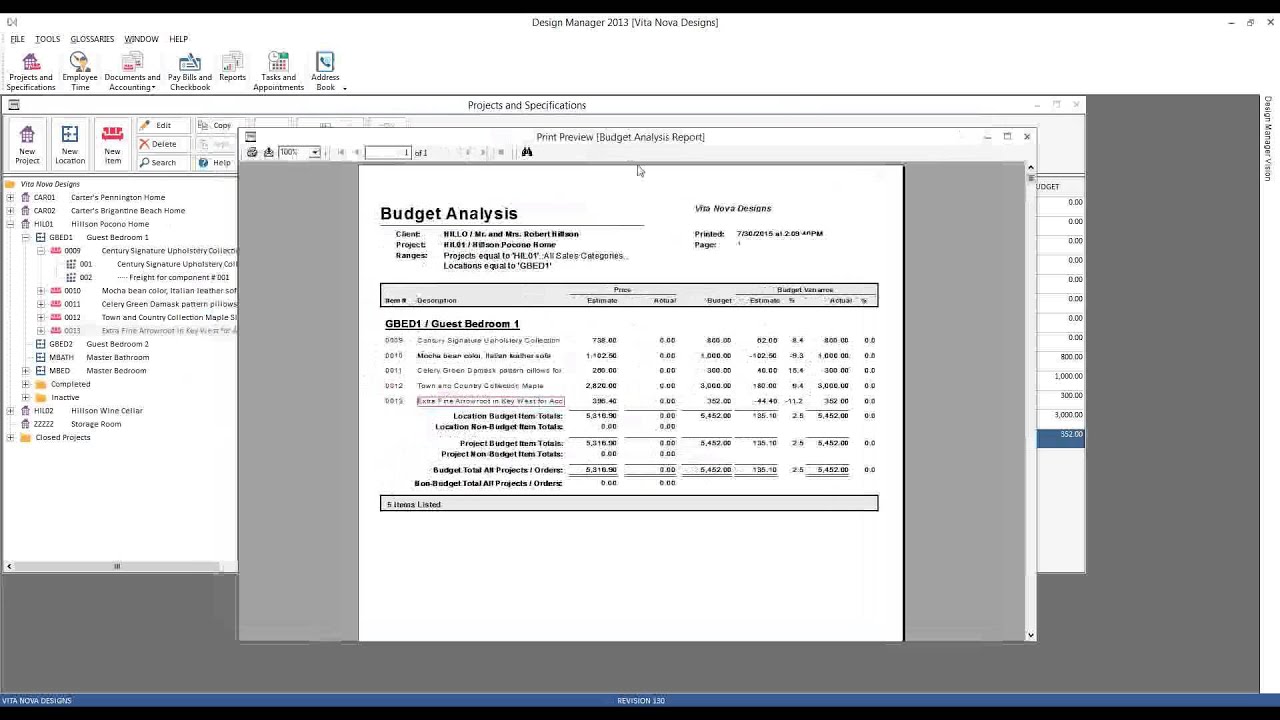The image size is (1280, 720).
Task: Open the FILE menu
Action: pyautogui.click(x=17, y=39)
